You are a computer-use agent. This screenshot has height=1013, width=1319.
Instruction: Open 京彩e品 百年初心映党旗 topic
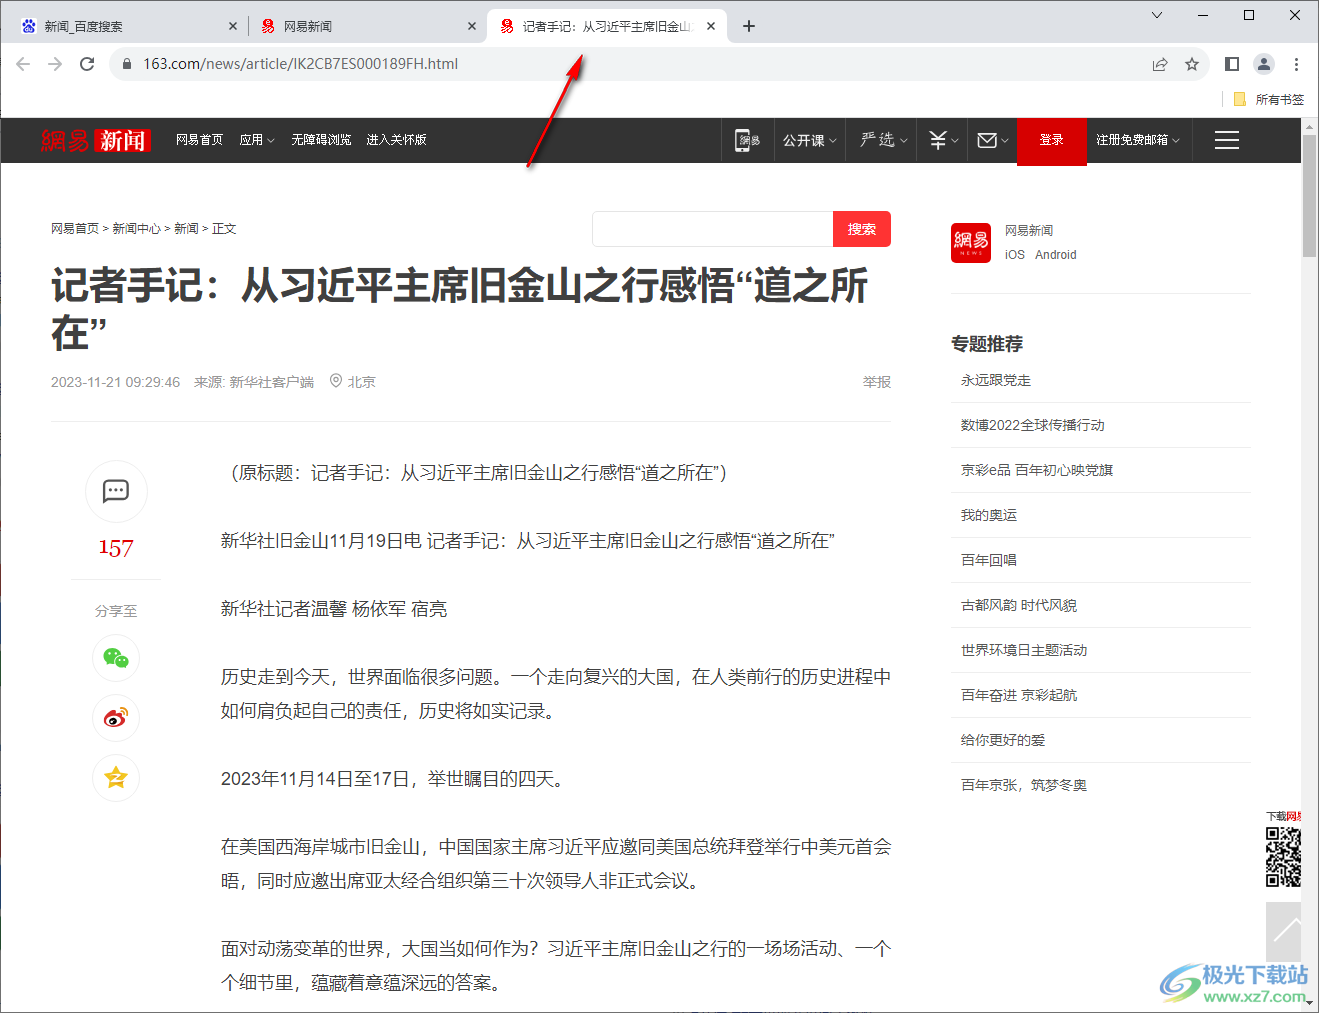1037,470
